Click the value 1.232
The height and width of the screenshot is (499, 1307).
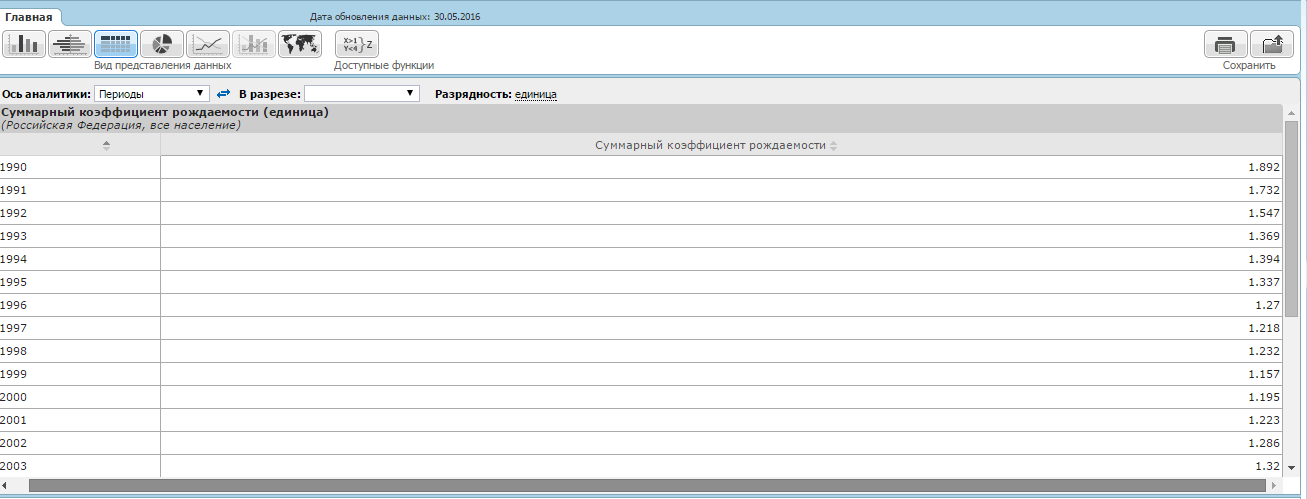point(1264,351)
